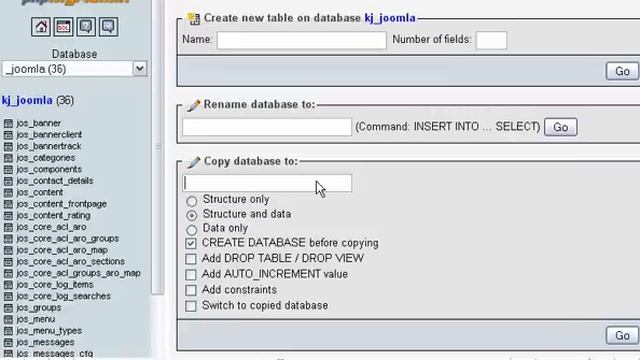
Task: Enable Add AUTO_INCREMENT value checkbox
Action: (x=191, y=275)
